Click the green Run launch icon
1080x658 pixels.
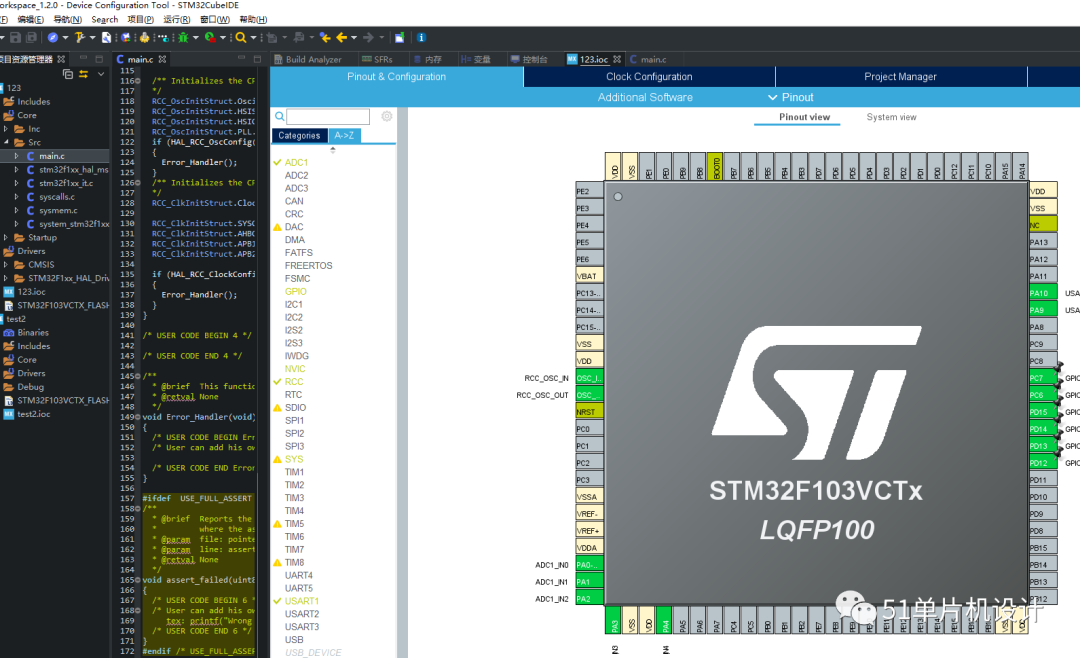tap(209, 37)
